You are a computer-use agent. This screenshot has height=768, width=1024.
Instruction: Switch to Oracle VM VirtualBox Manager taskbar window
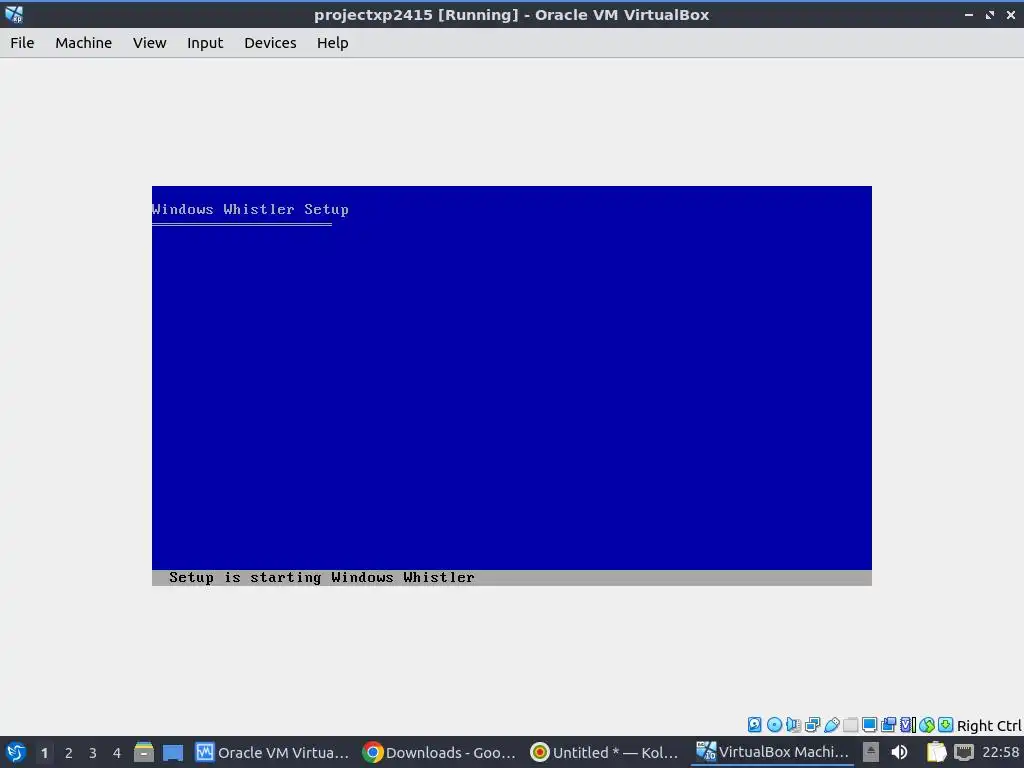[x=273, y=752]
